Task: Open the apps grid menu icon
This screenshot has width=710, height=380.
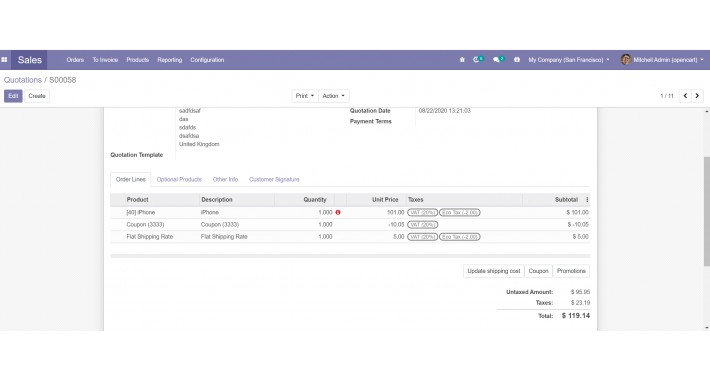Action: 4,60
